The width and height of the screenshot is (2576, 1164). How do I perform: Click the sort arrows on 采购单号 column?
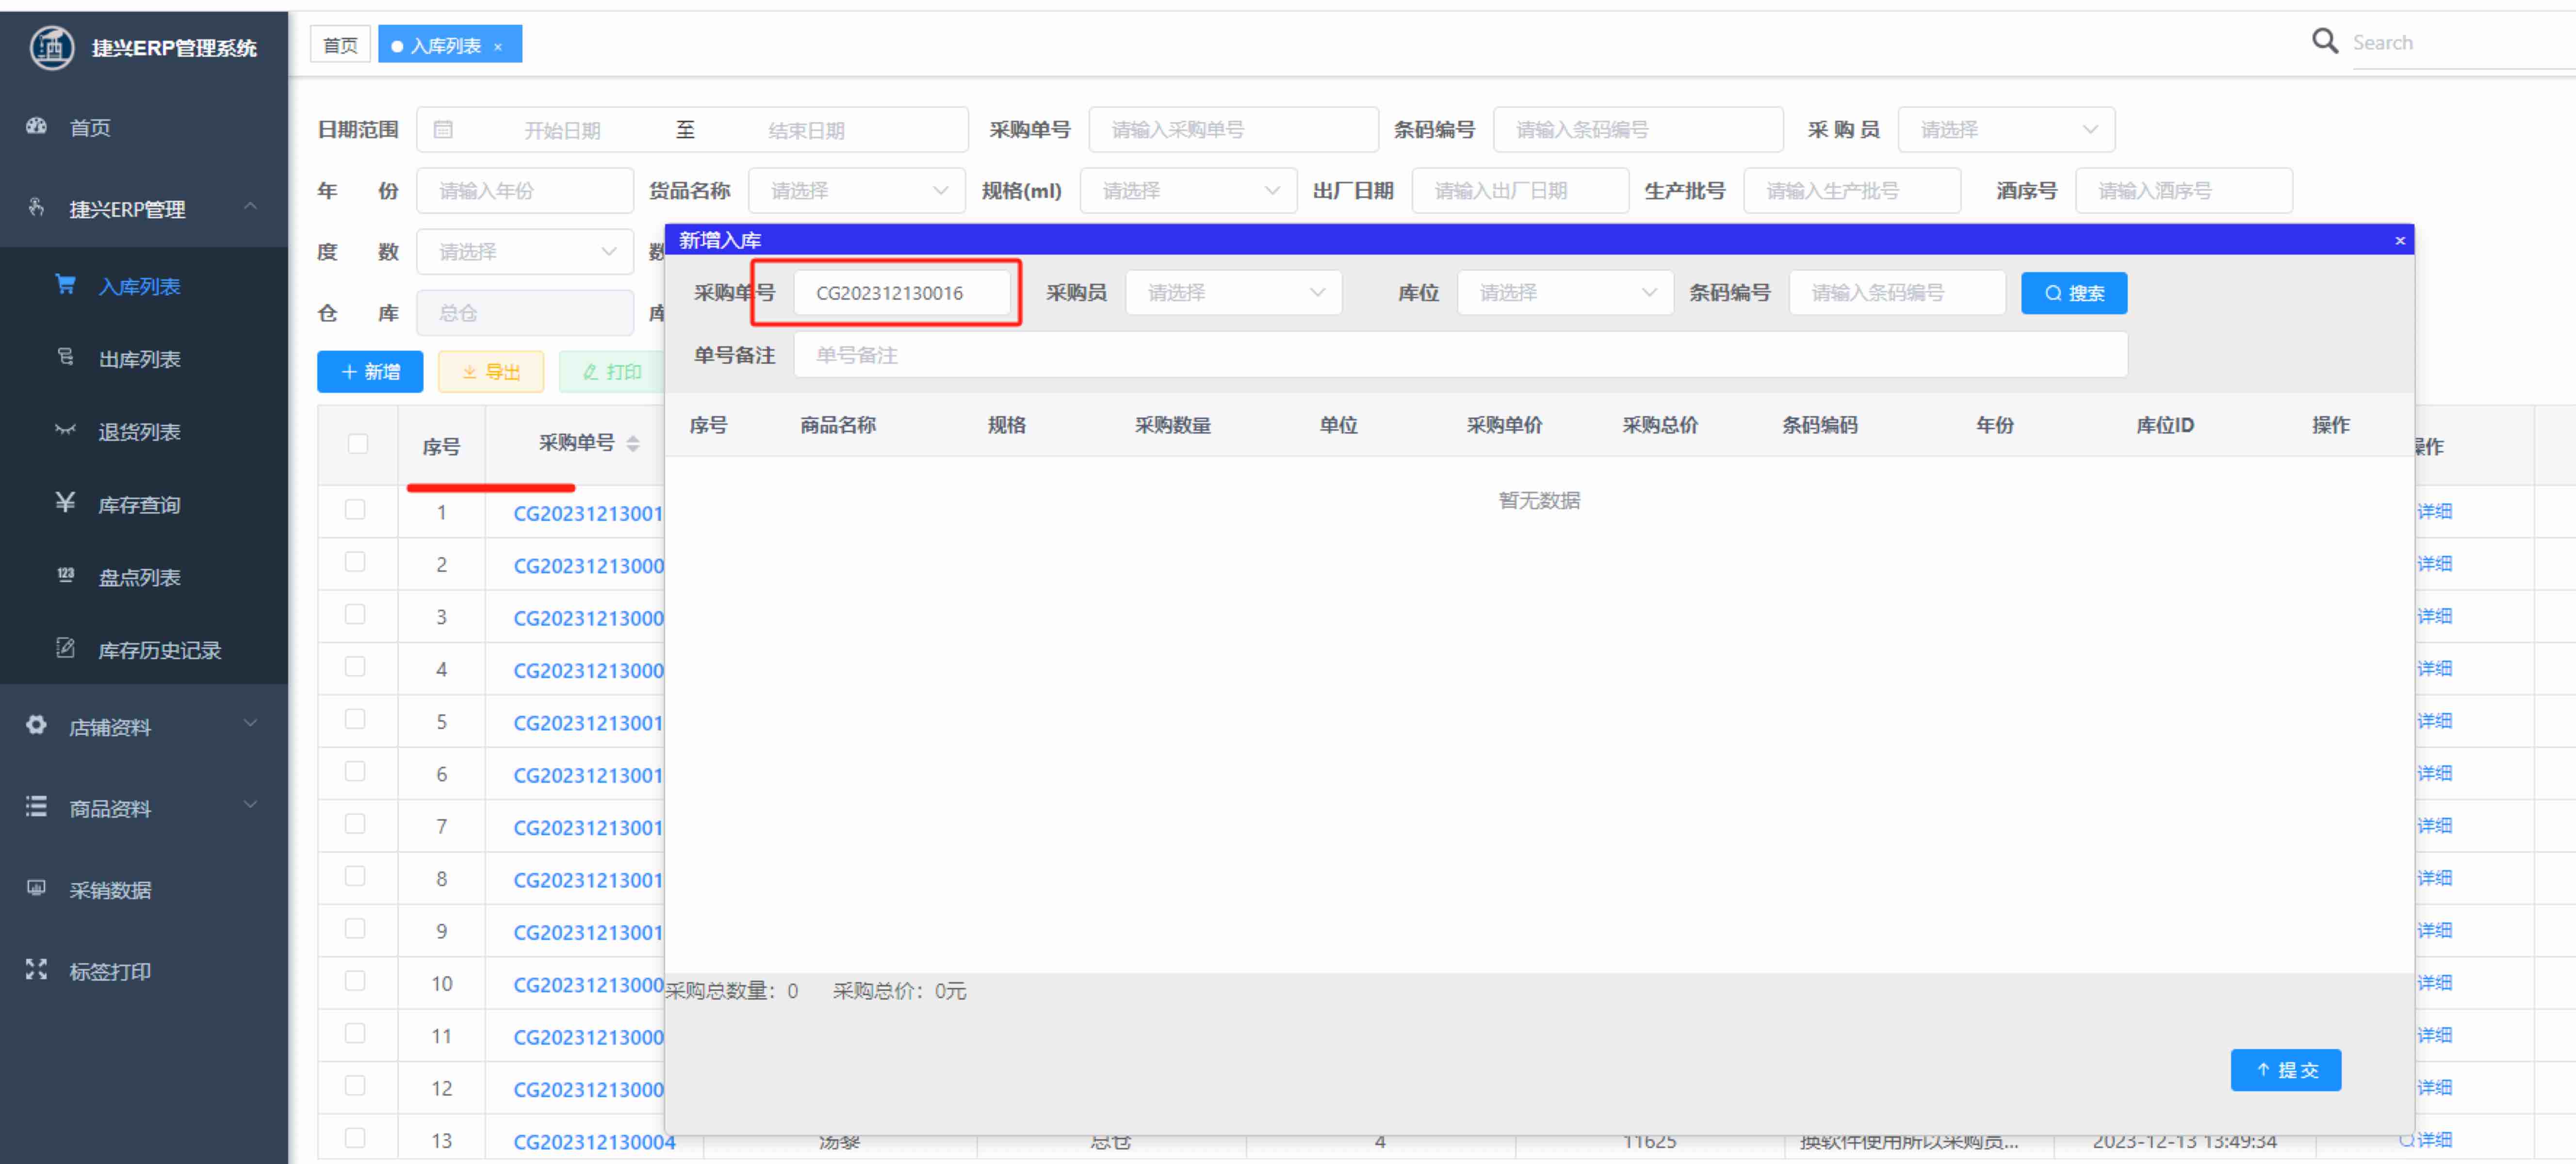[x=633, y=443]
